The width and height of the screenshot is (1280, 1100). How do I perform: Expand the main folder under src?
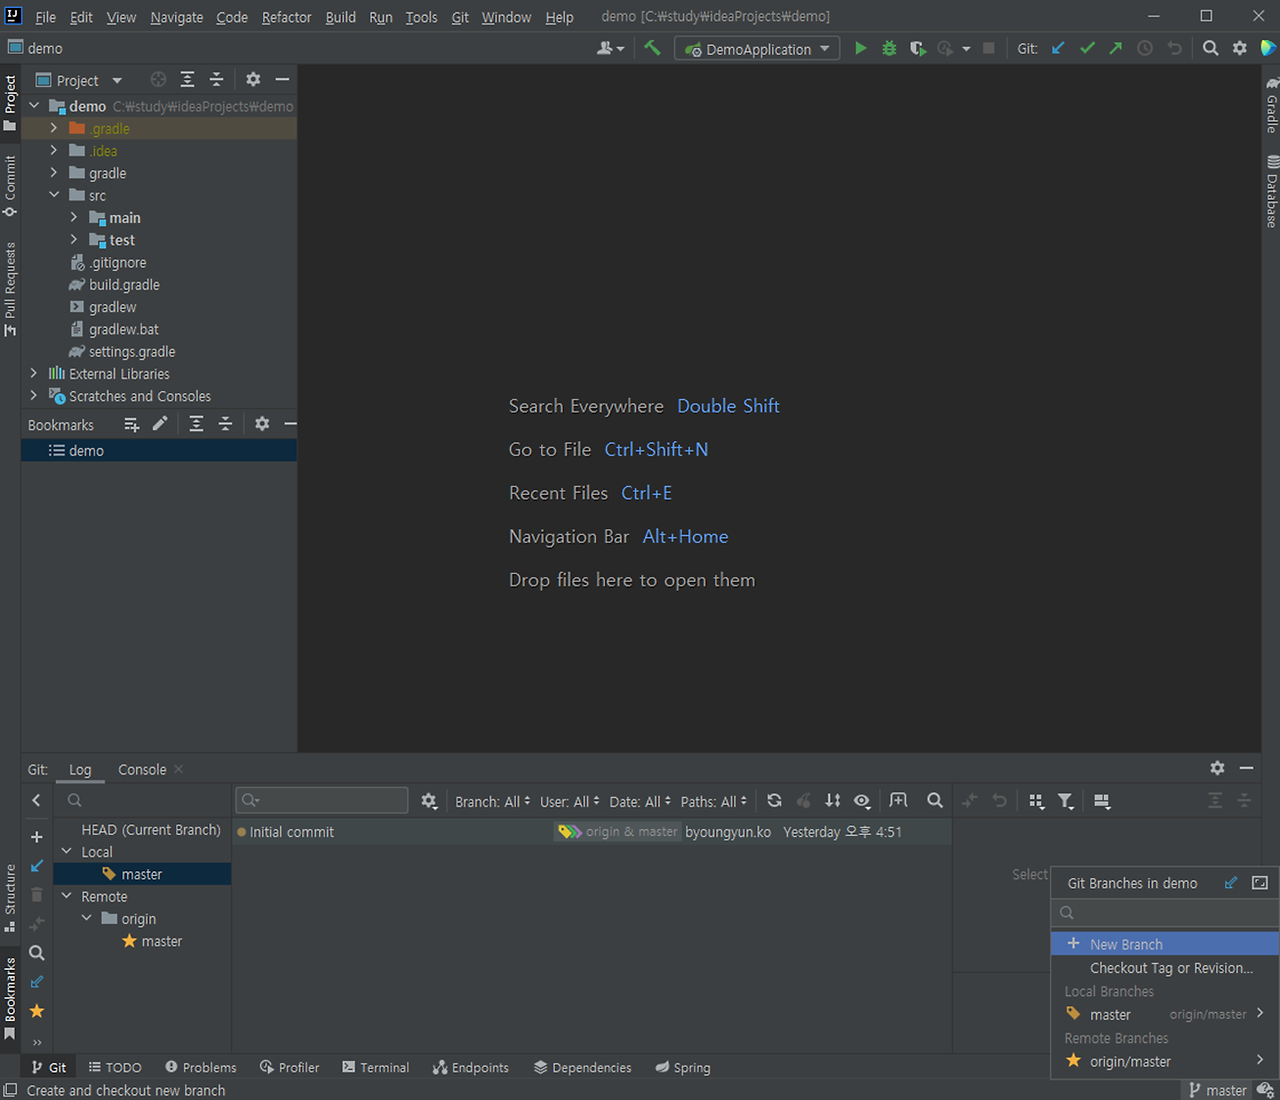click(x=74, y=218)
